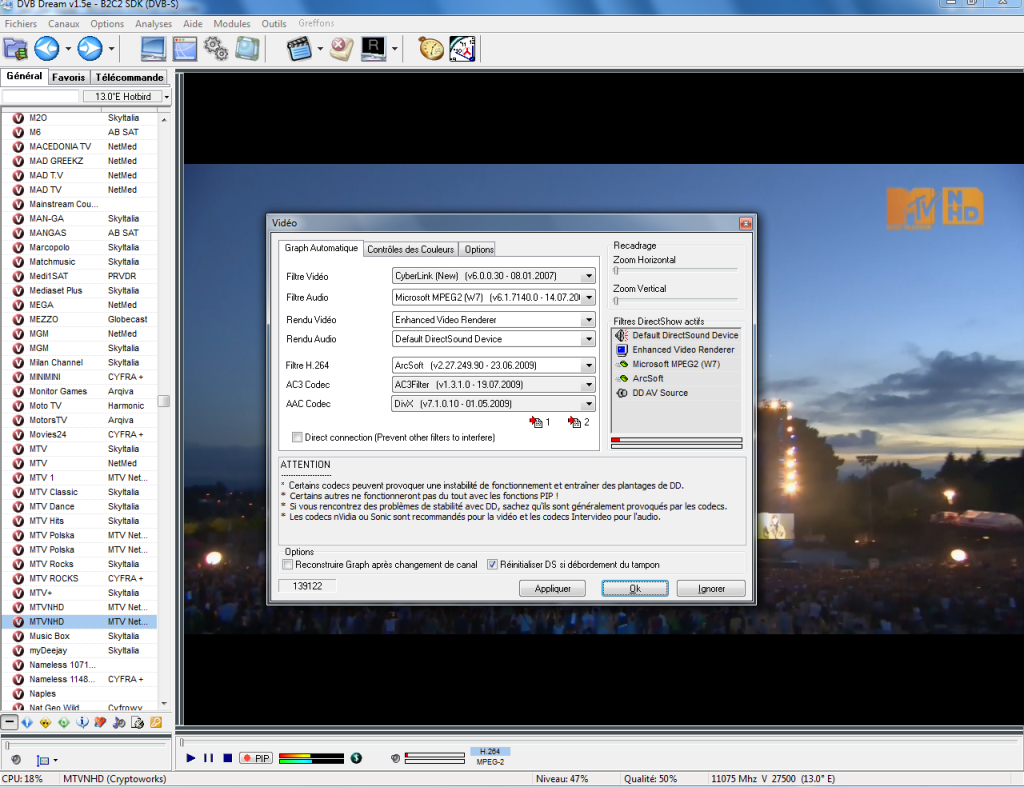Open the signal graph window icon
The width and height of the screenshot is (1024, 787).
coord(185,49)
